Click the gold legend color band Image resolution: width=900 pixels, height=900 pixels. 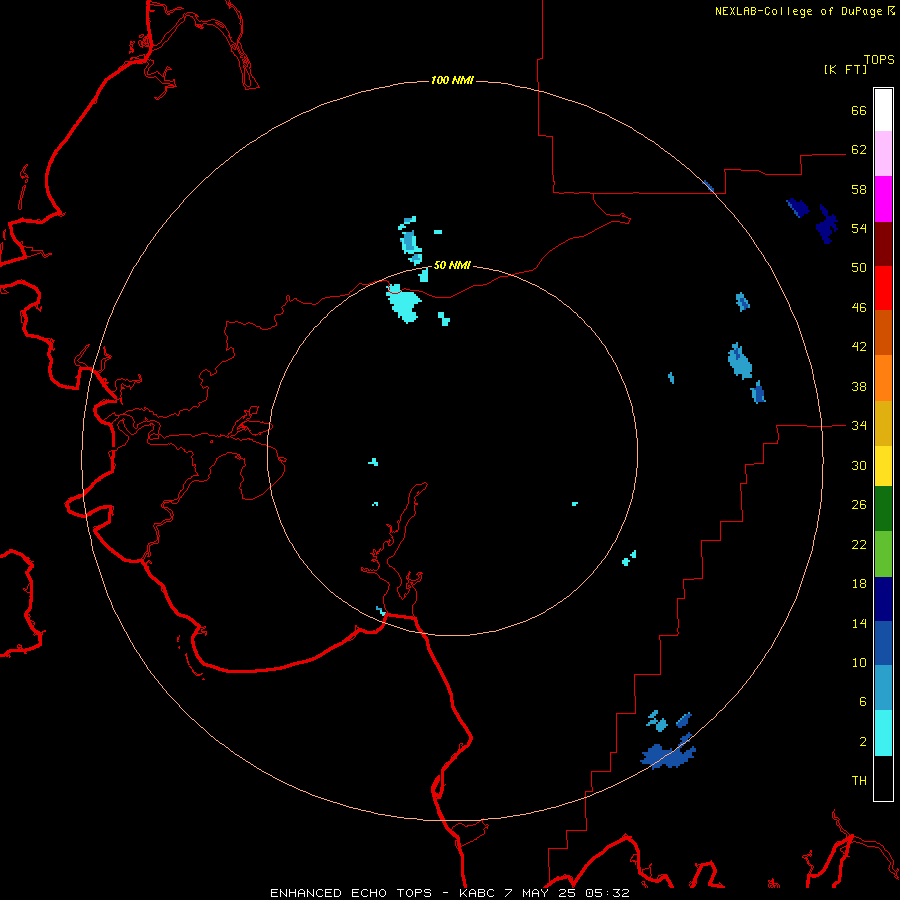click(883, 423)
